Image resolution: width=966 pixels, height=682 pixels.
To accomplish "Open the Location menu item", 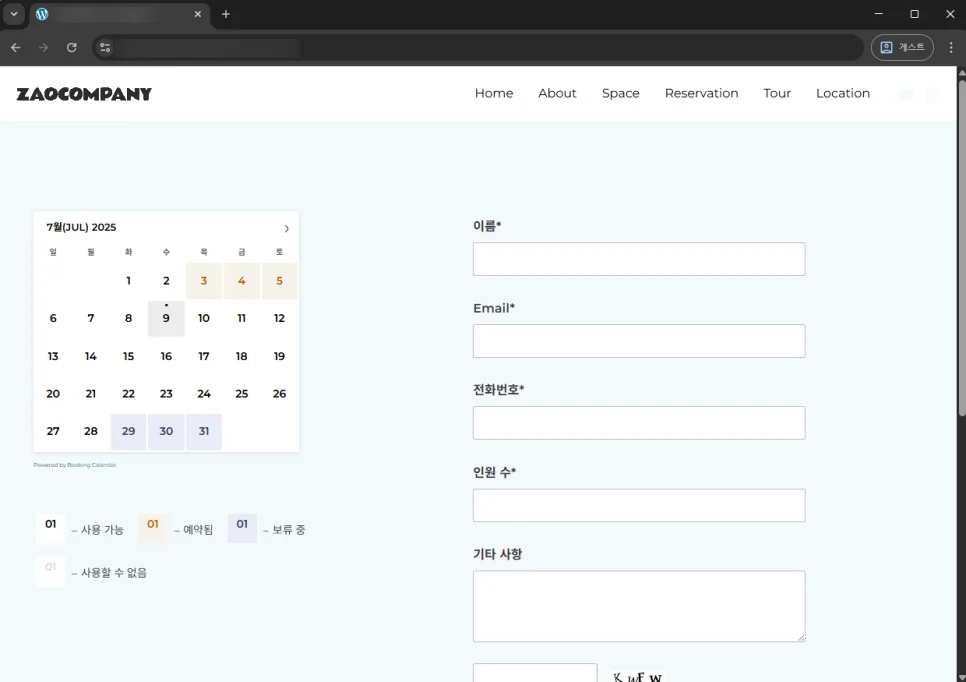I will pos(843,93).
